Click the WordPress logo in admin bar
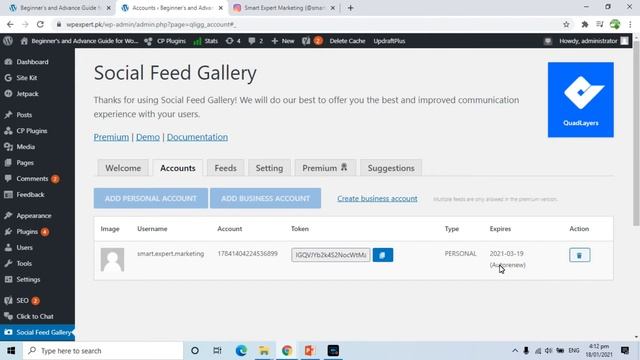 [8, 41]
